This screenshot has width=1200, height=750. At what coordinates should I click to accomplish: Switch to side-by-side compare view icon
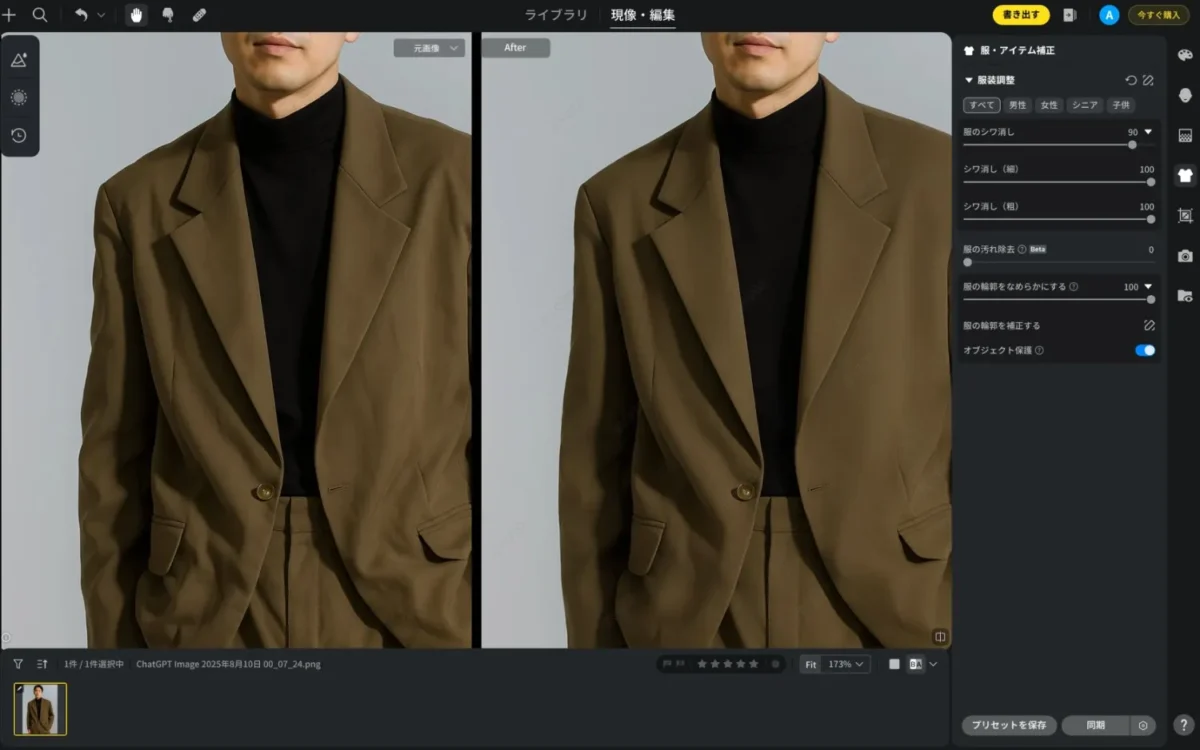916,664
